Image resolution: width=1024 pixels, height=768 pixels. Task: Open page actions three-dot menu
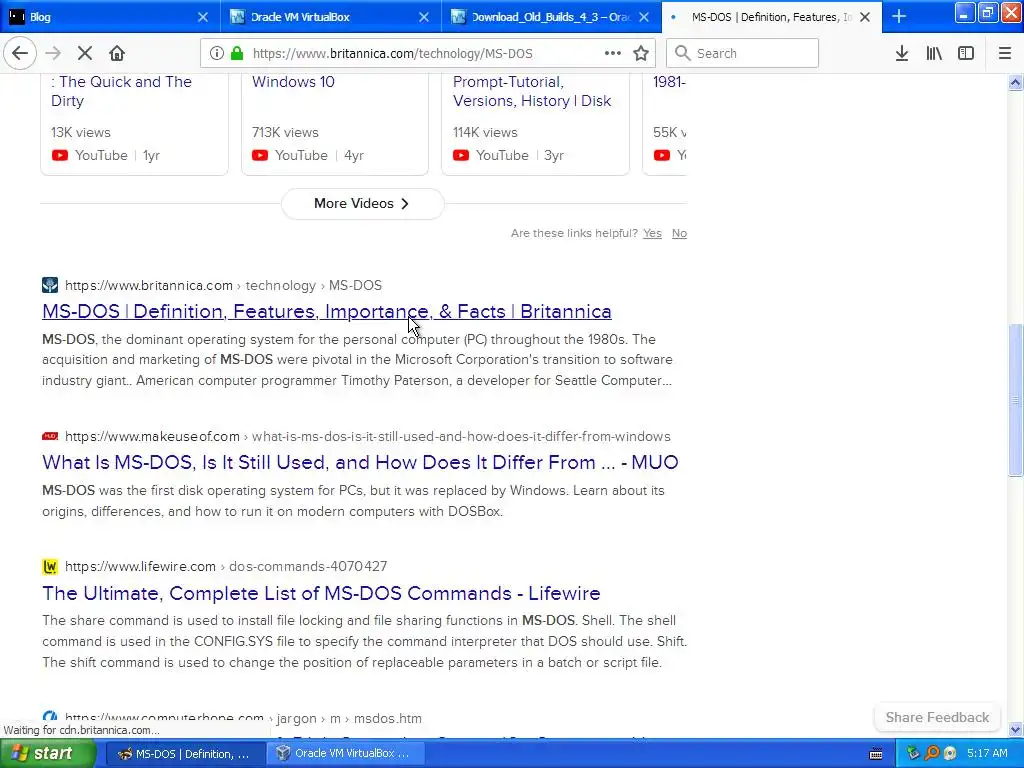(613, 54)
